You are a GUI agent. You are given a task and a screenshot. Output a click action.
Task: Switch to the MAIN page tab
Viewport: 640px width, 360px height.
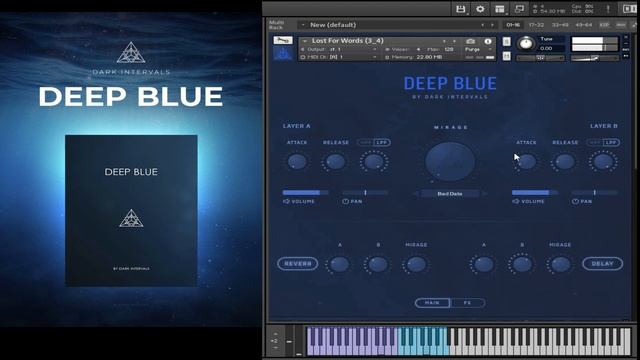point(432,303)
